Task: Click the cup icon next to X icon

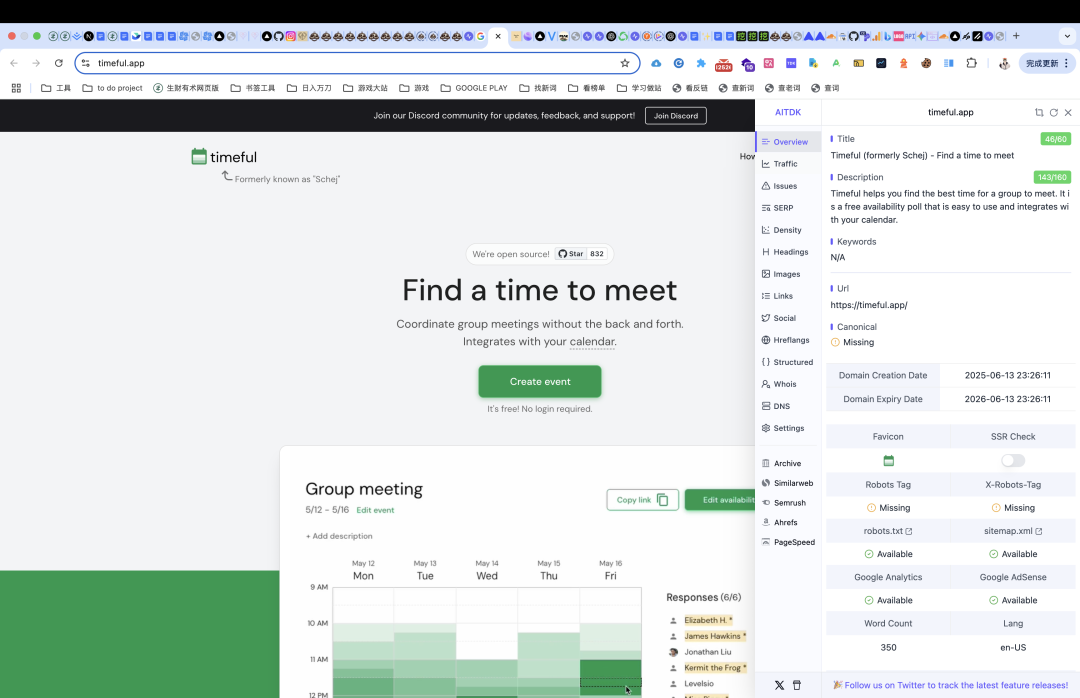Action: [797, 686]
